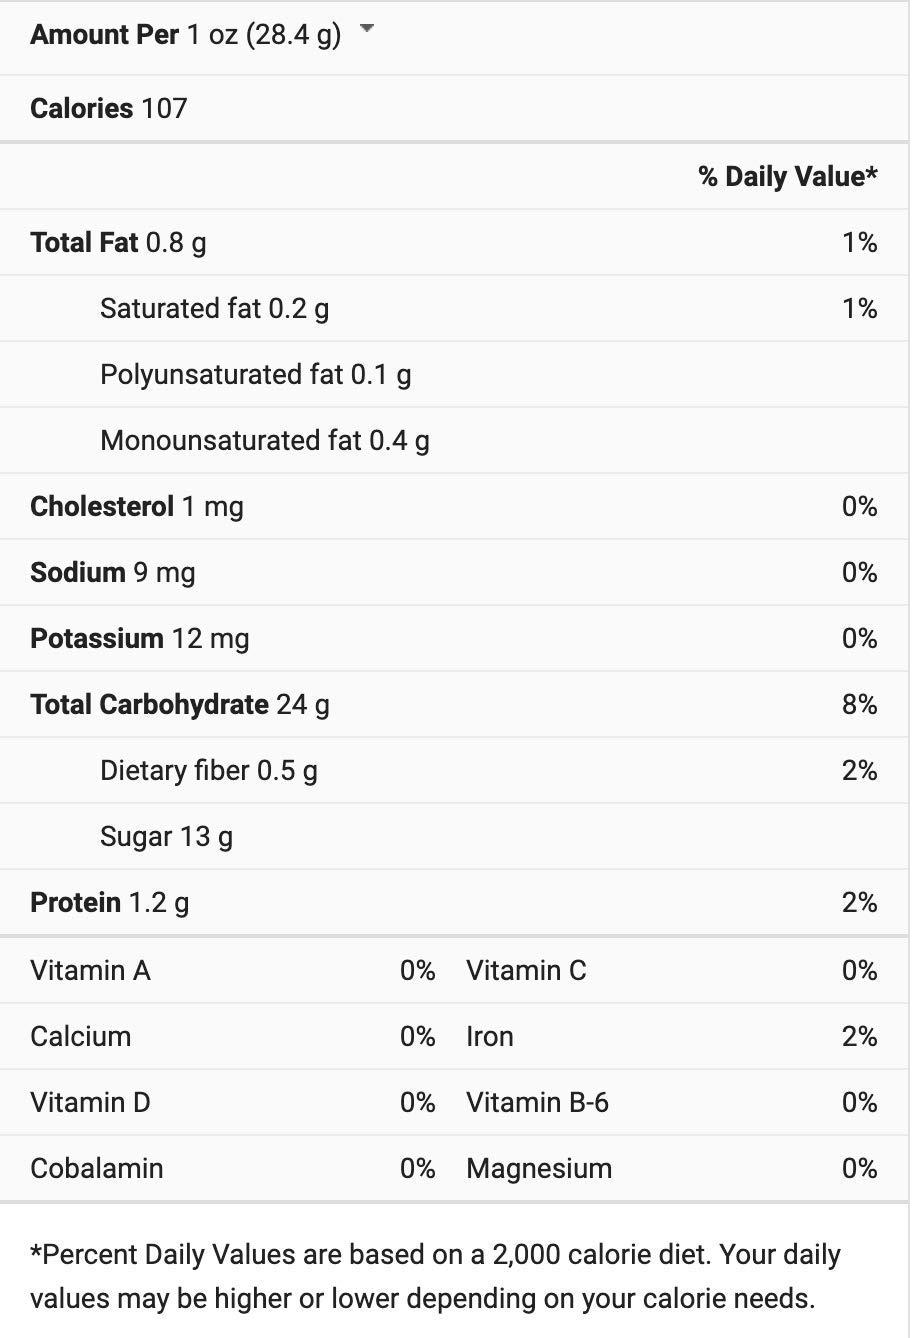This screenshot has width=912, height=1338.
Task: Click the Percent Daily Values footnote text
Action: pyautogui.click(x=435, y=1277)
